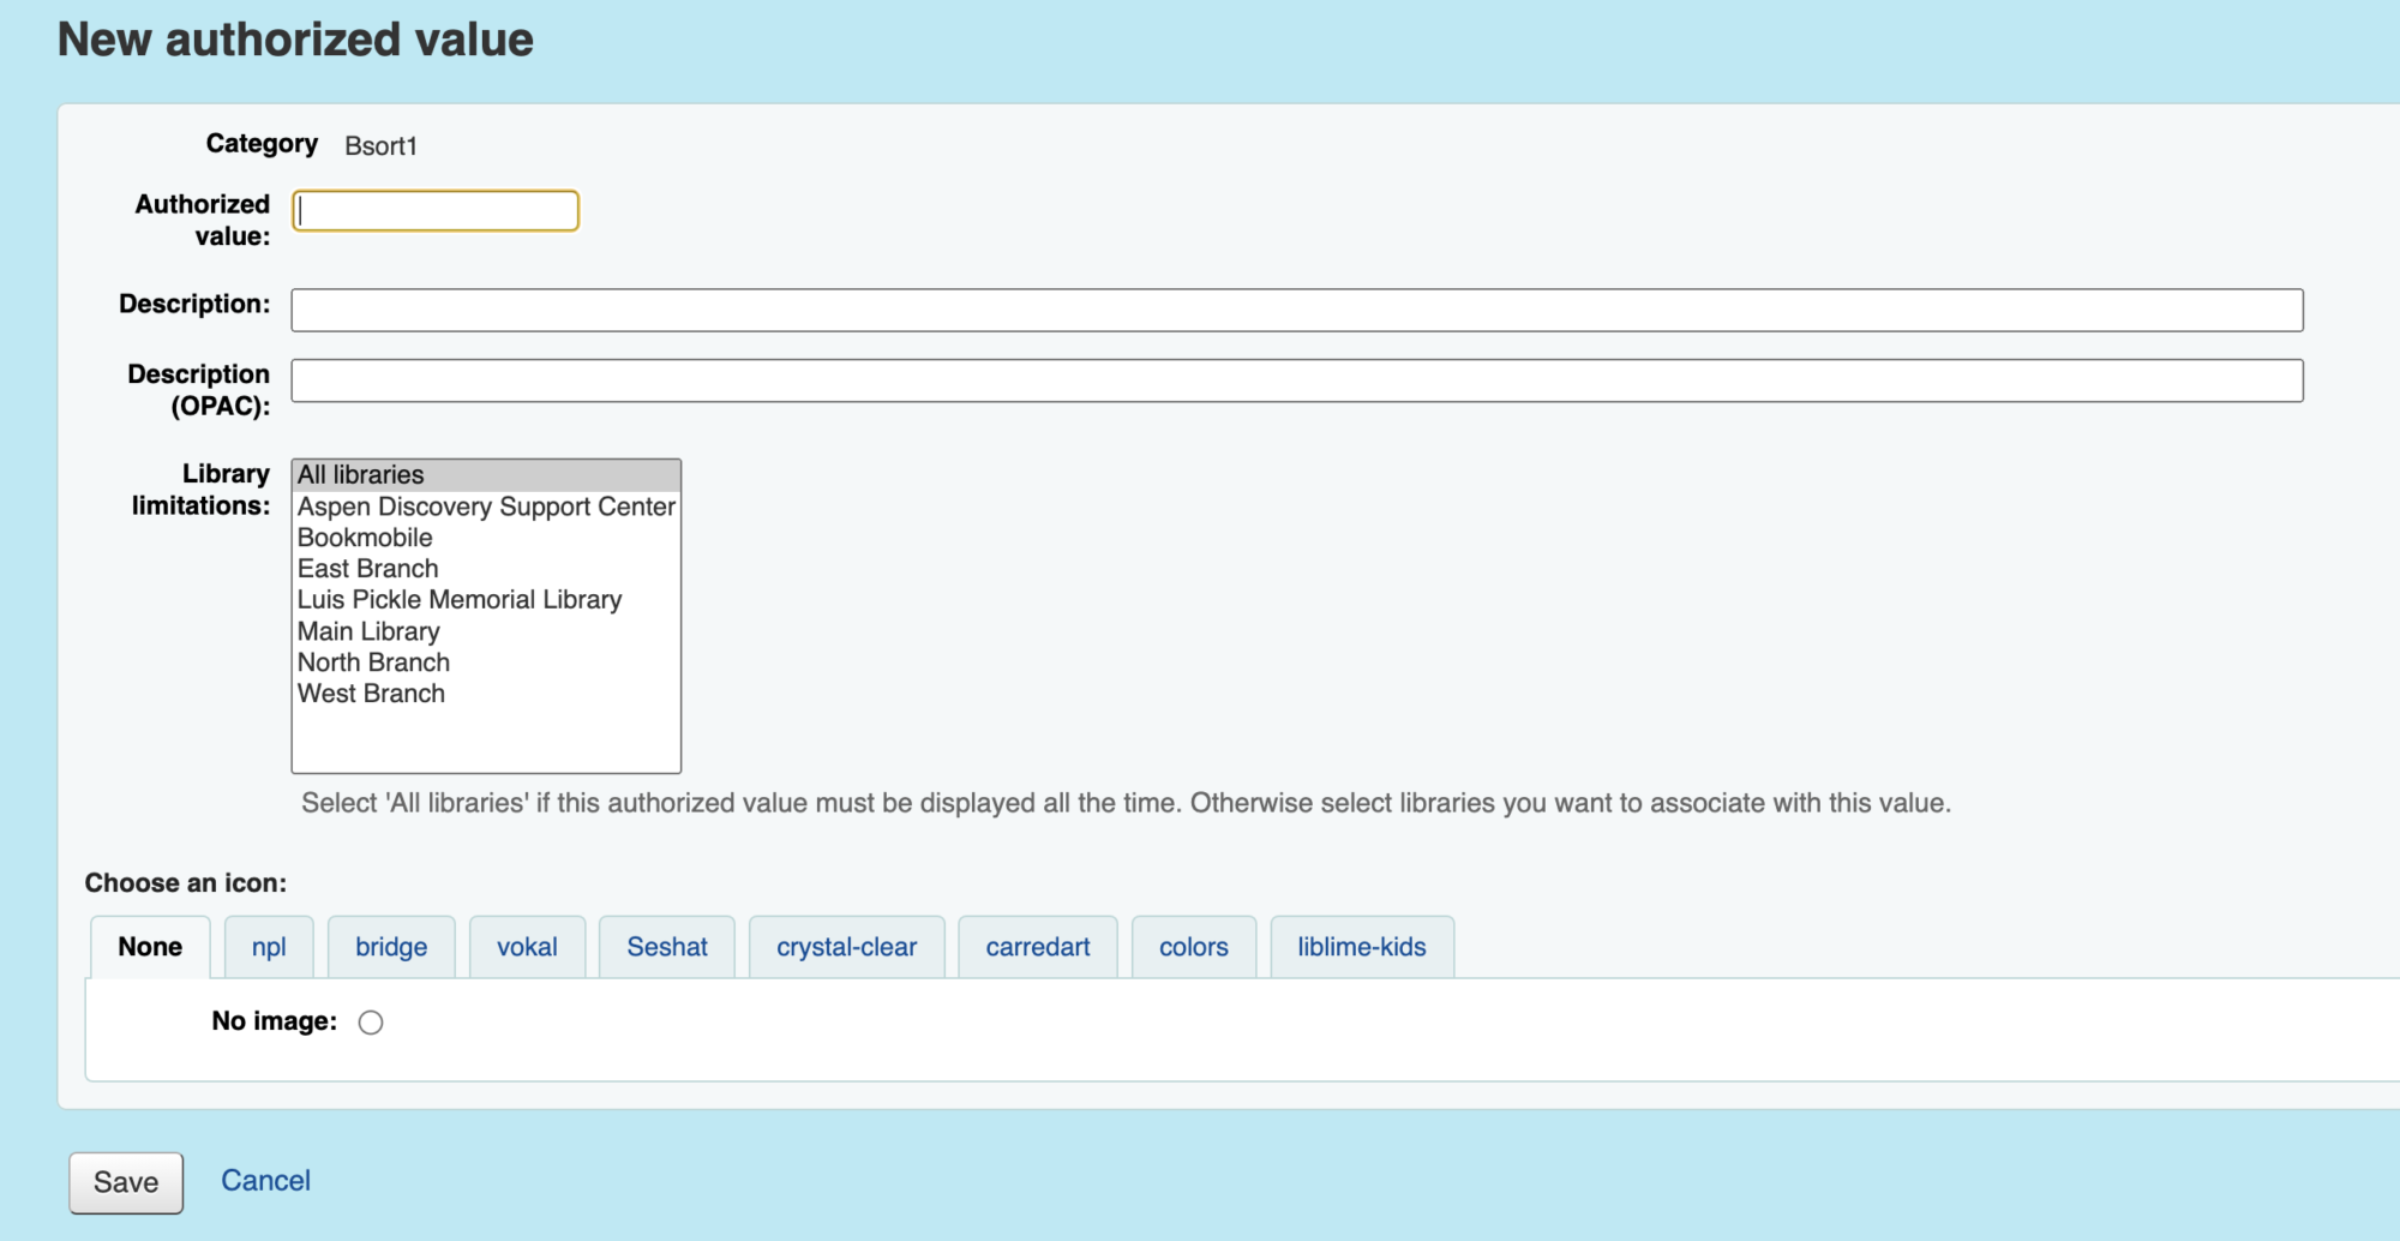The width and height of the screenshot is (2400, 1241).
Task: Focus the Description text field
Action: 1296,310
